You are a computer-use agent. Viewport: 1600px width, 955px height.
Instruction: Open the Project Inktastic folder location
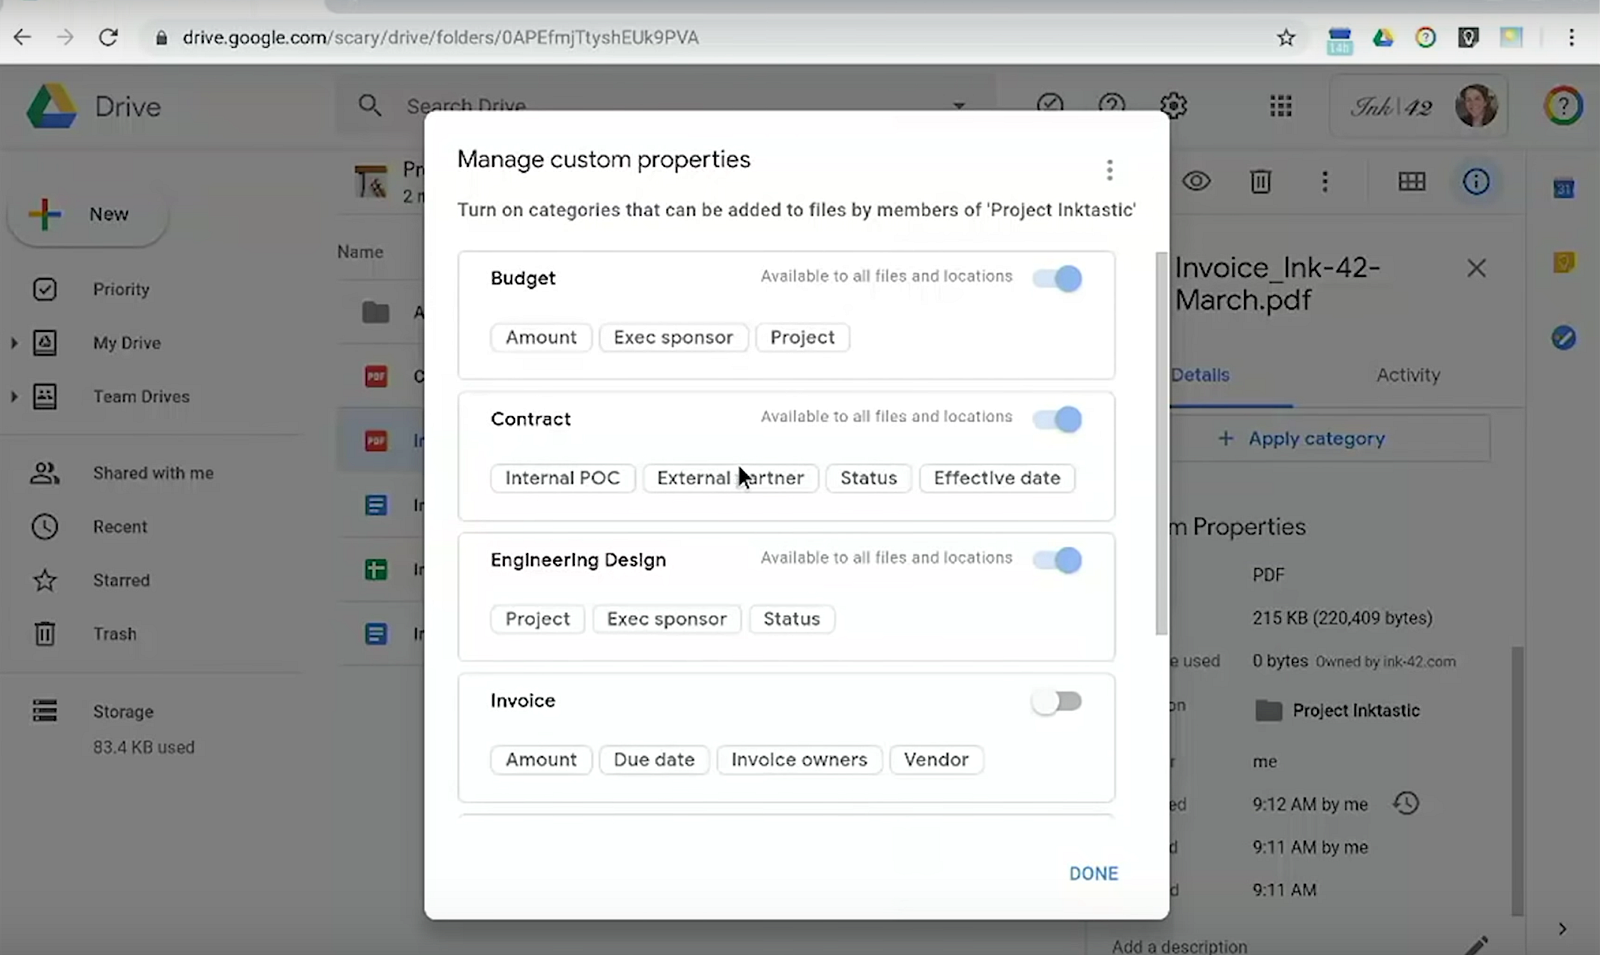(x=1337, y=711)
